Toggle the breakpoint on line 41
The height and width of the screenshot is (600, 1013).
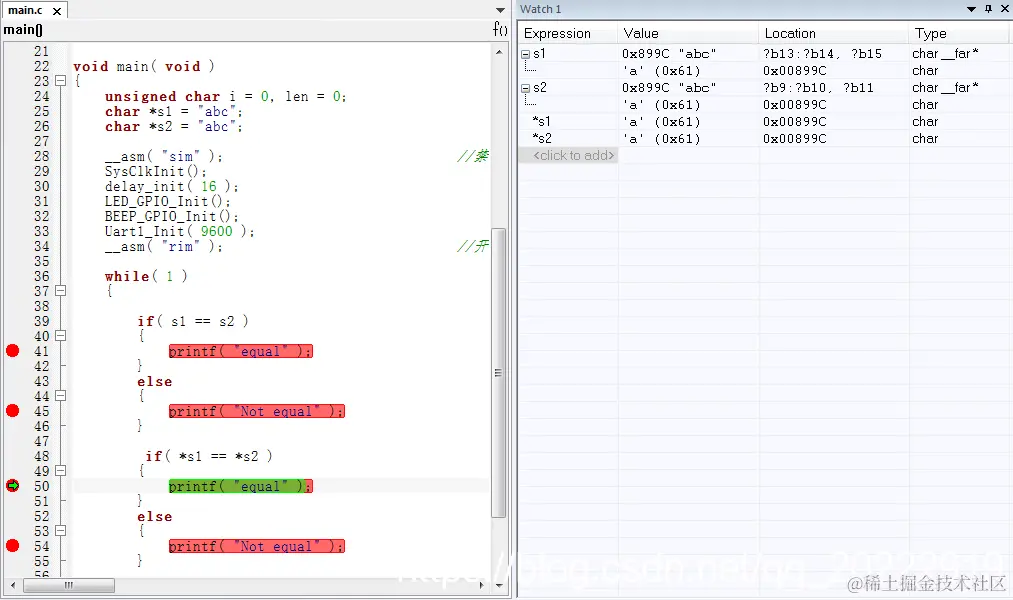[x=12, y=351]
